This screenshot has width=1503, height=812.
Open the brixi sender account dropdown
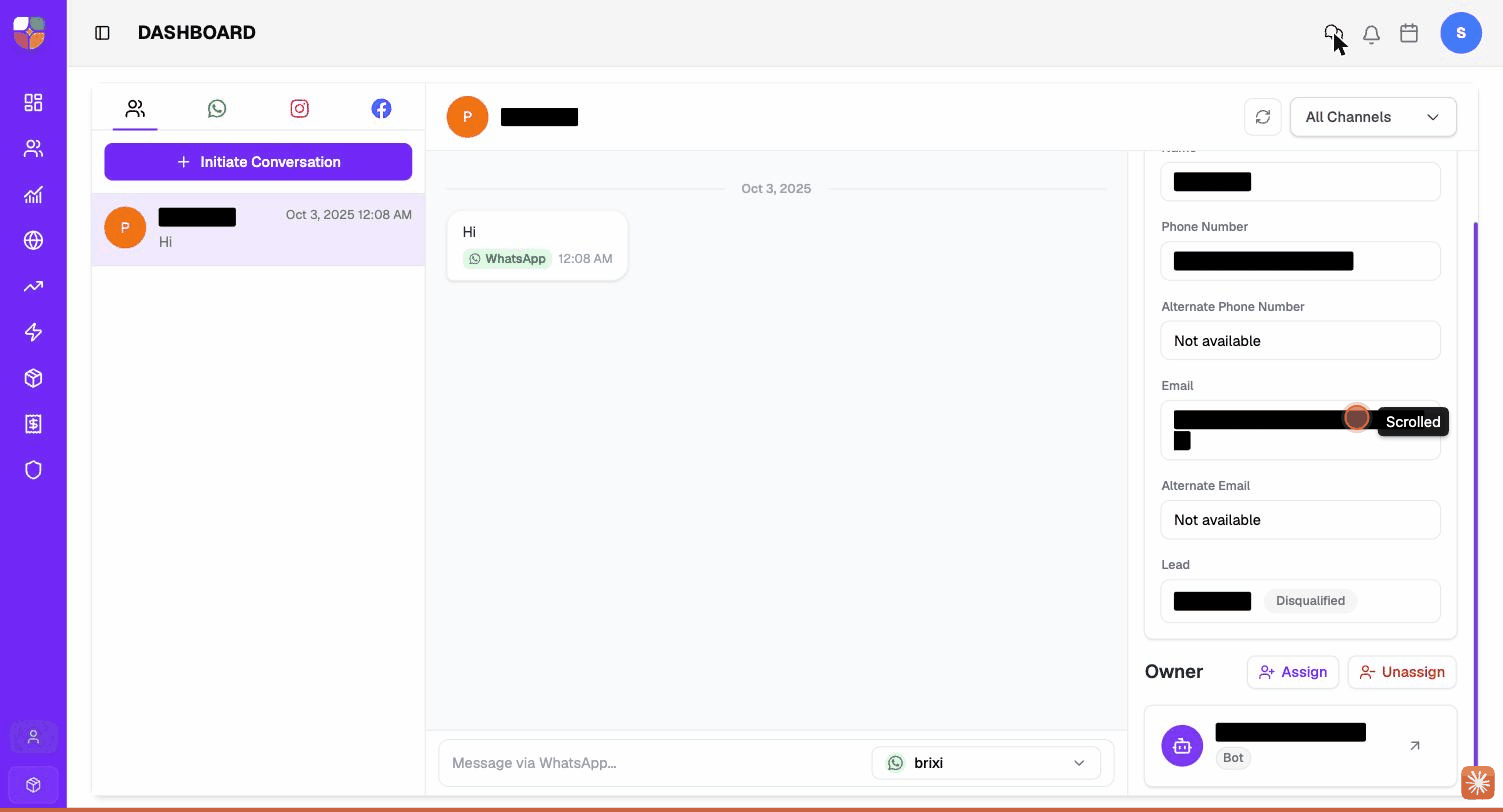tap(985, 763)
